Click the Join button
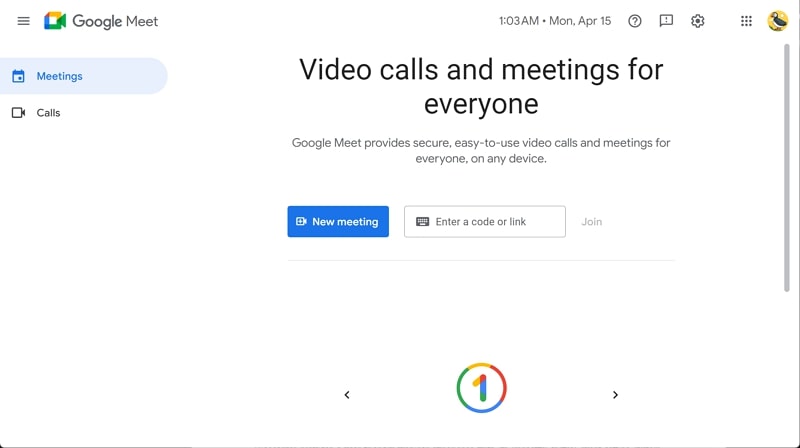 click(592, 221)
